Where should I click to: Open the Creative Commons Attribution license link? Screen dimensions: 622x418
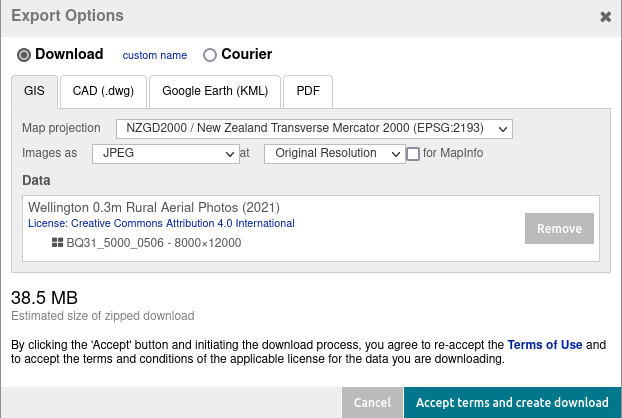pos(161,223)
